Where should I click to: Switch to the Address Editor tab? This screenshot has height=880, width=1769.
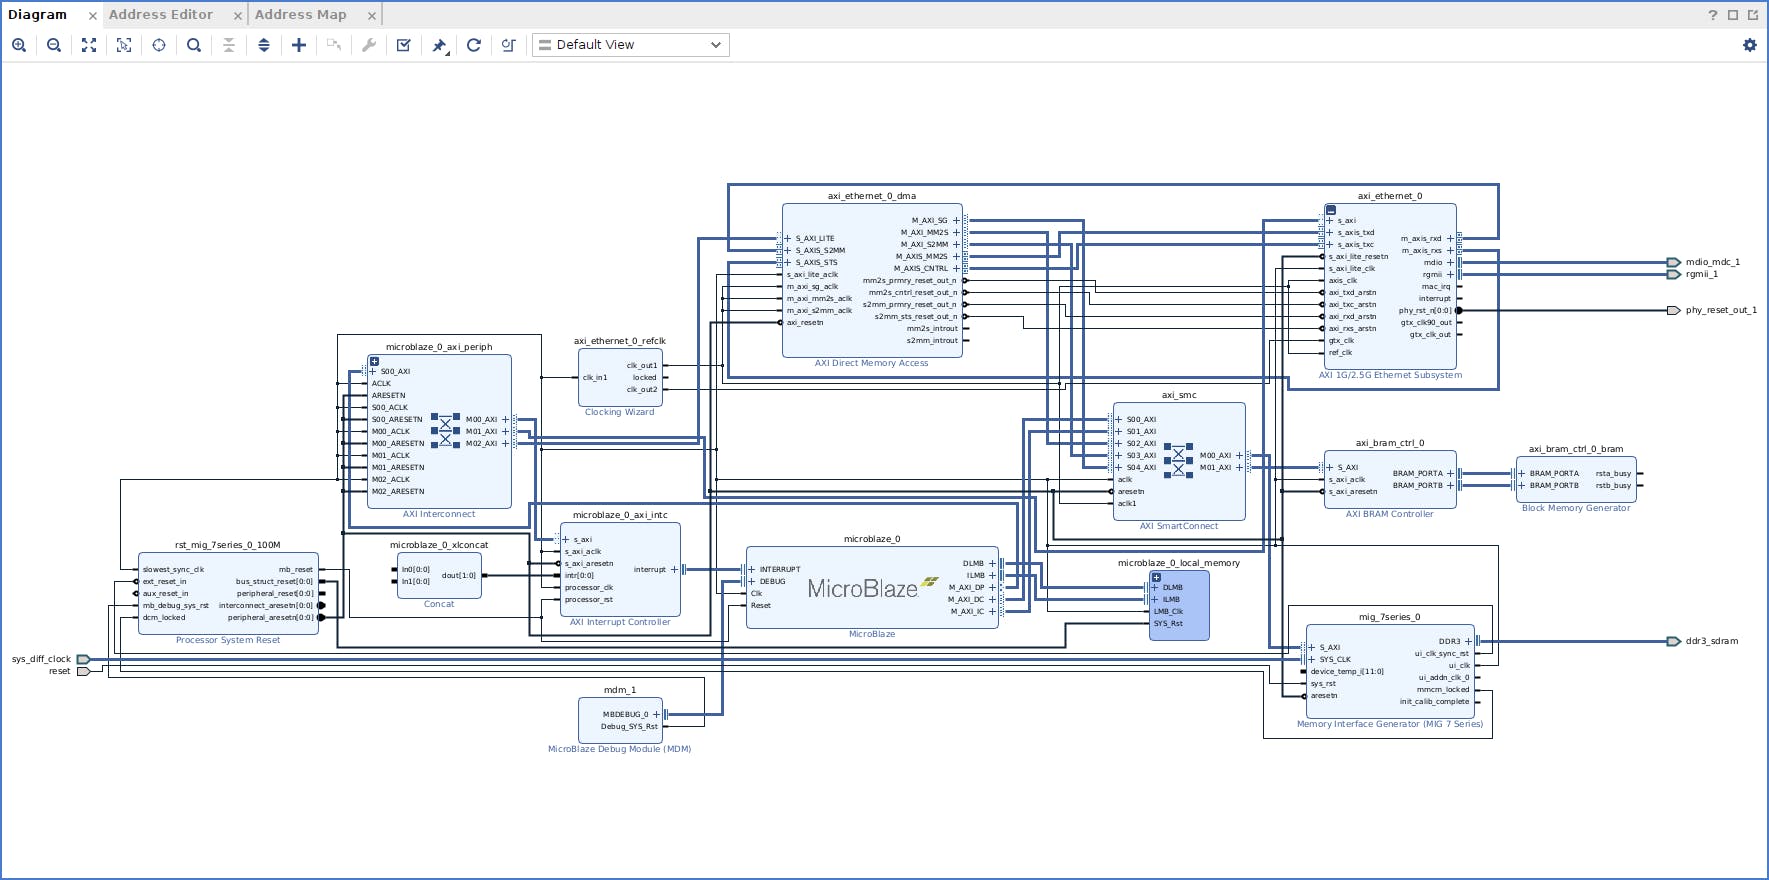(x=161, y=15)
